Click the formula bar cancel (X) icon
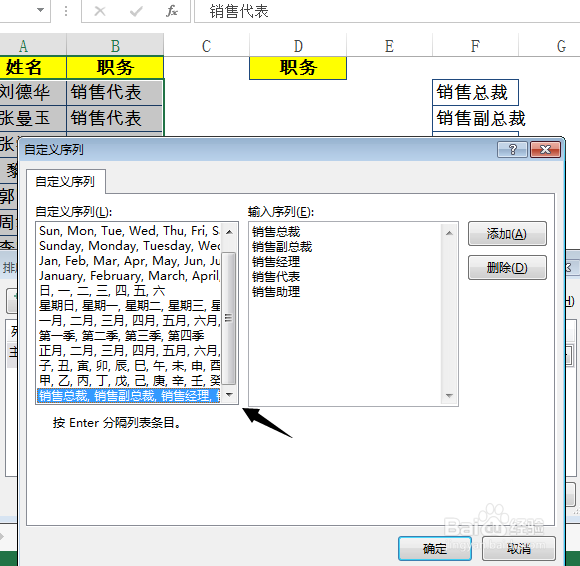This screenshot has height=566, width=580. 100,11
